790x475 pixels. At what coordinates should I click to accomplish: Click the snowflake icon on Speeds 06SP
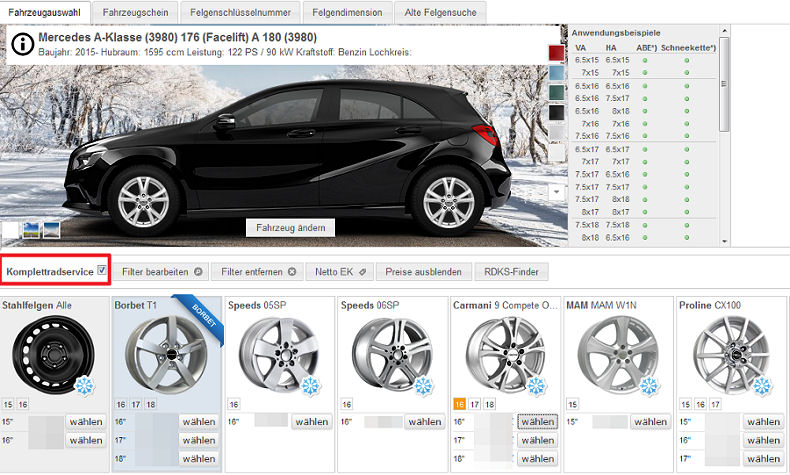point(423,386)
